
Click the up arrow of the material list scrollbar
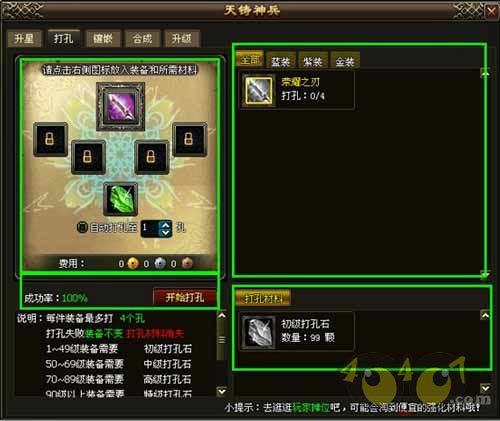point(485,315)
